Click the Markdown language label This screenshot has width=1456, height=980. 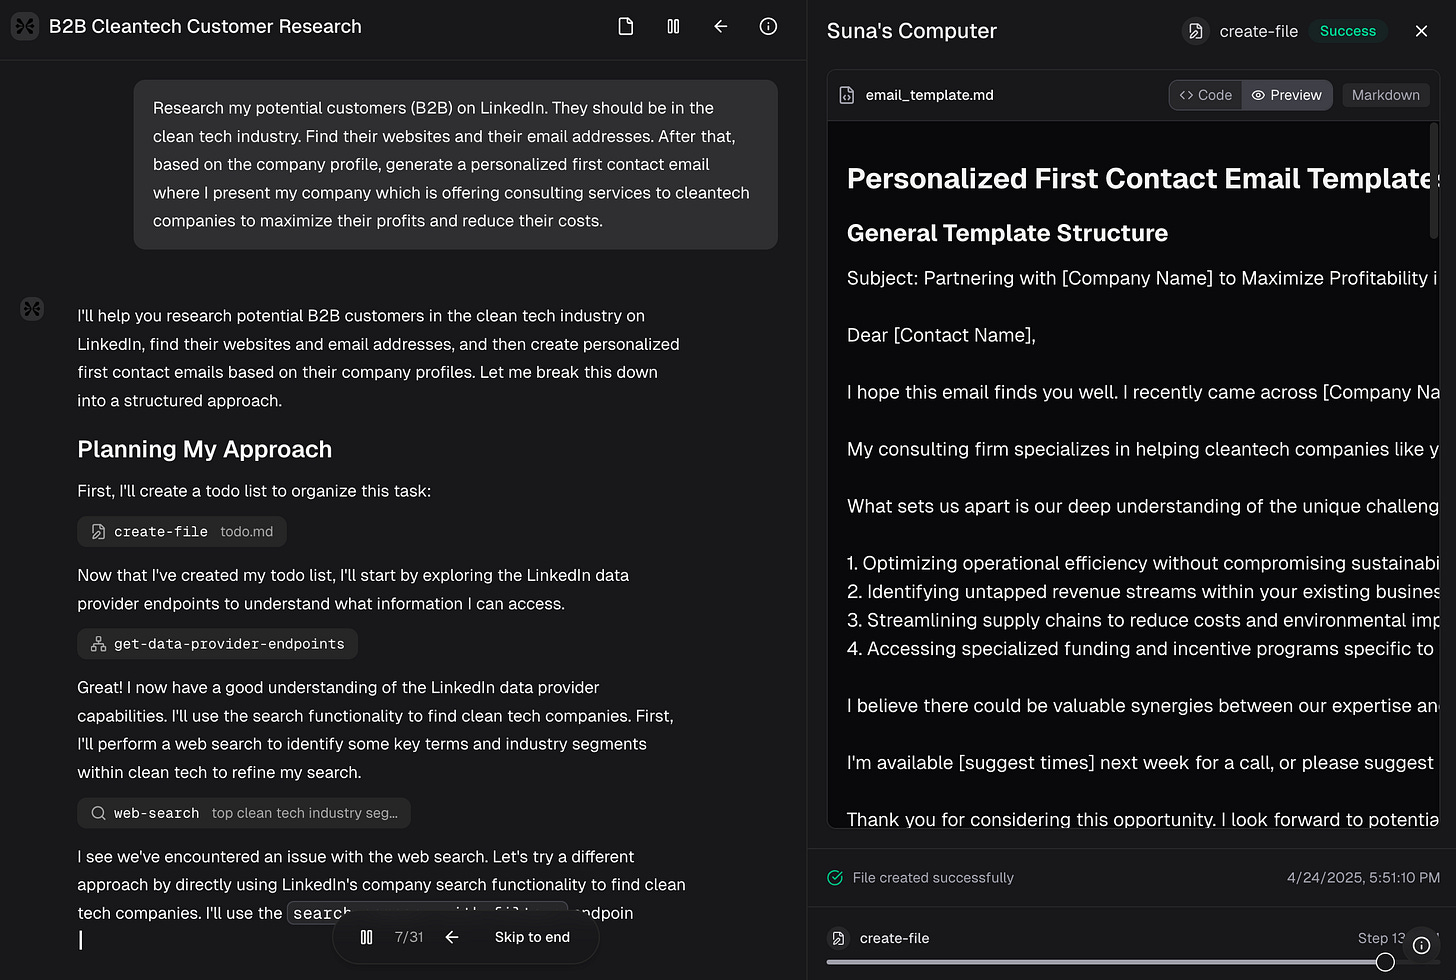pyautogui.click(x=1385, y=95)
